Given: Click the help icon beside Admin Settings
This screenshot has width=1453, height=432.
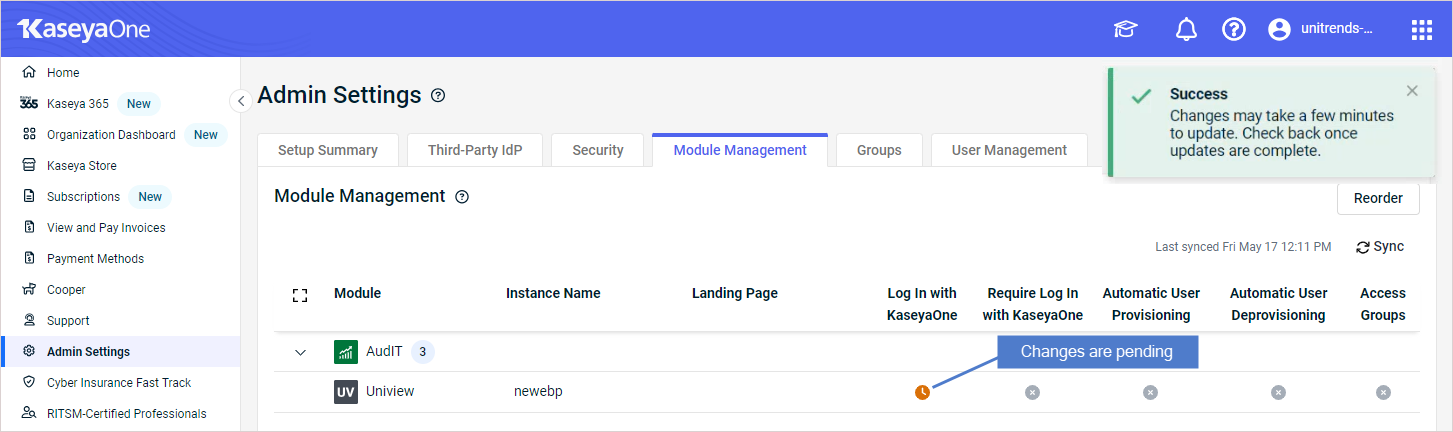Looking at the screenshot, I should (x=438, y=96).
